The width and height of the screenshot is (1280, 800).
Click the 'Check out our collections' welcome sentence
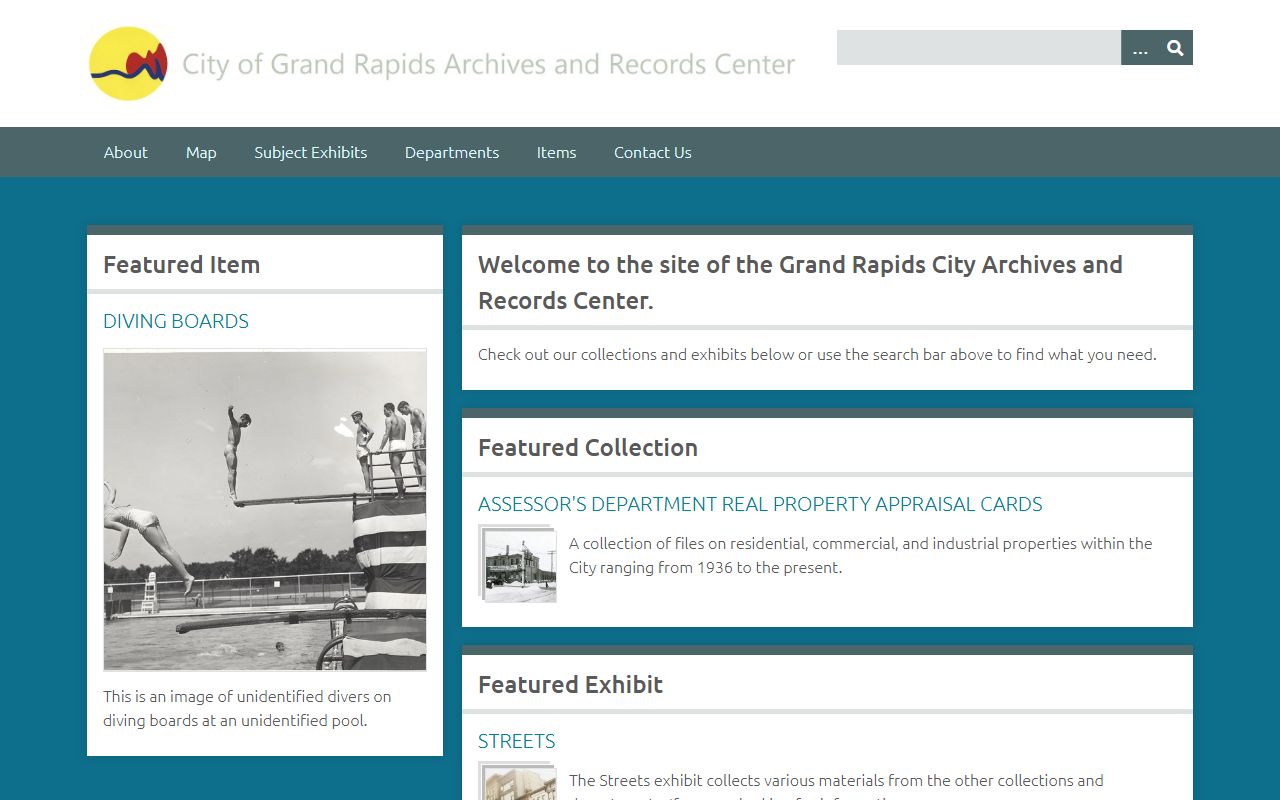pos(817,354)
